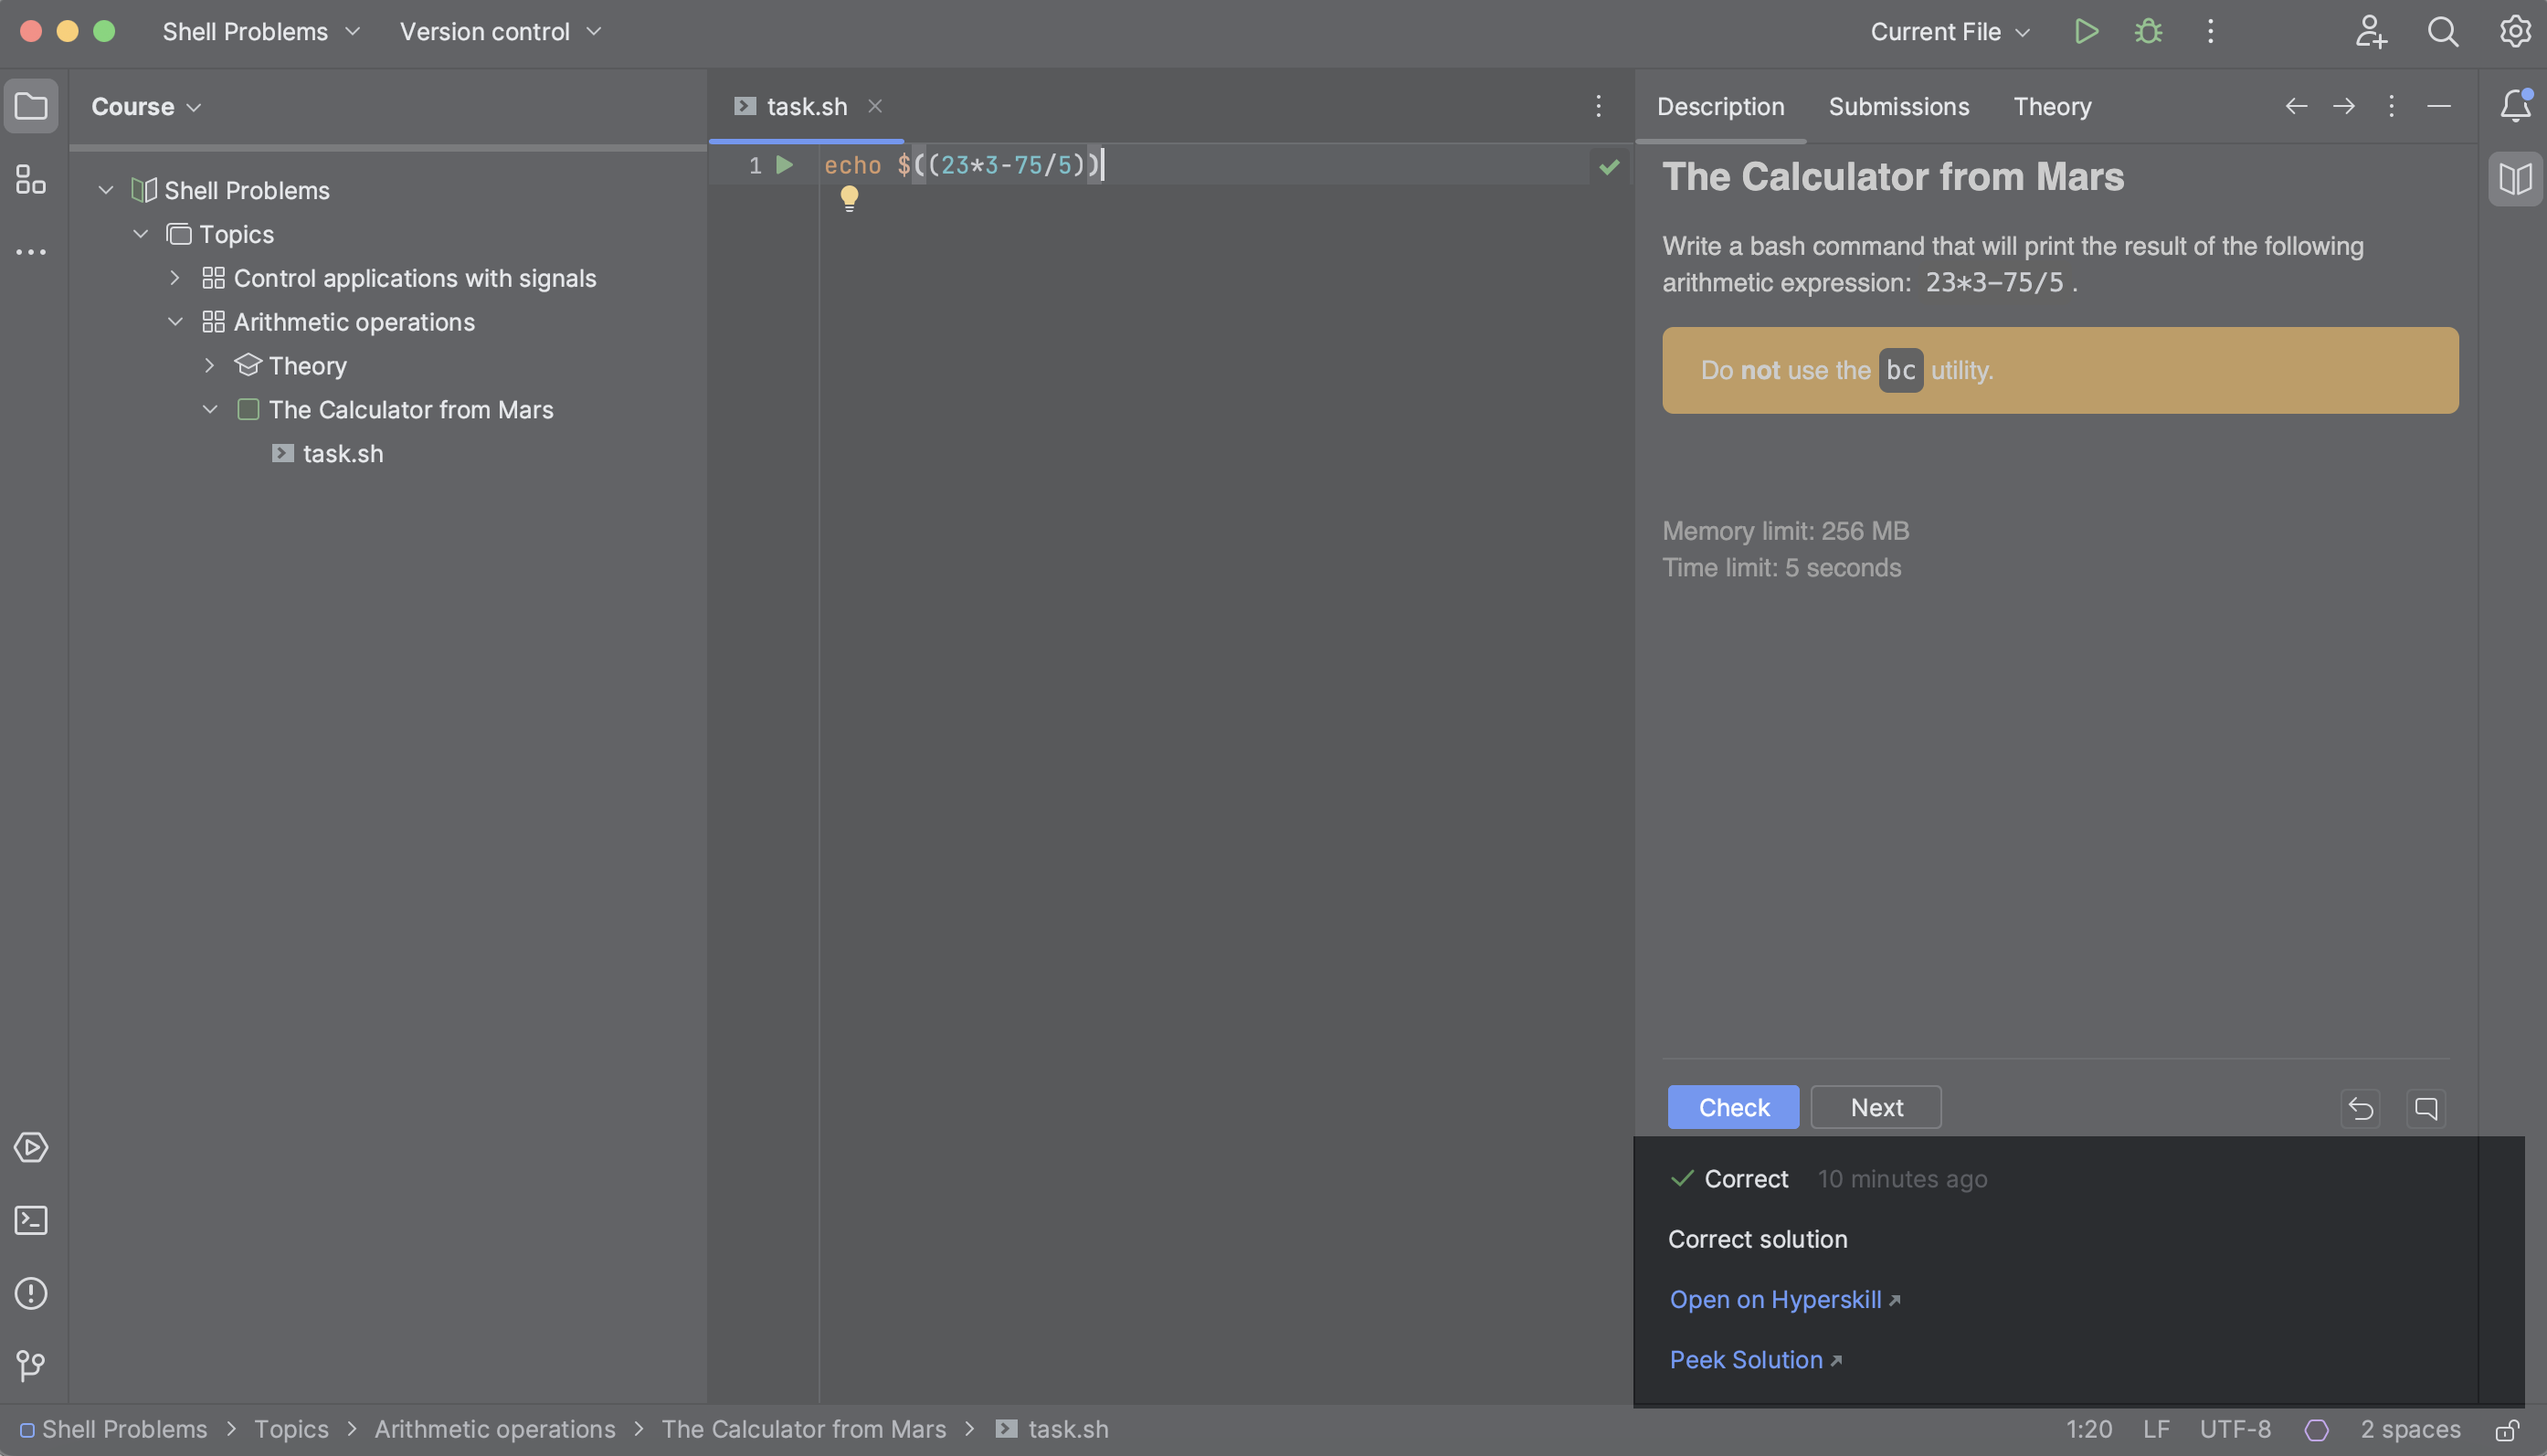The width and height of the screenshot is (2547, 1456).
Task: Open the Structure tool window icon
Action: pos(31,179)
